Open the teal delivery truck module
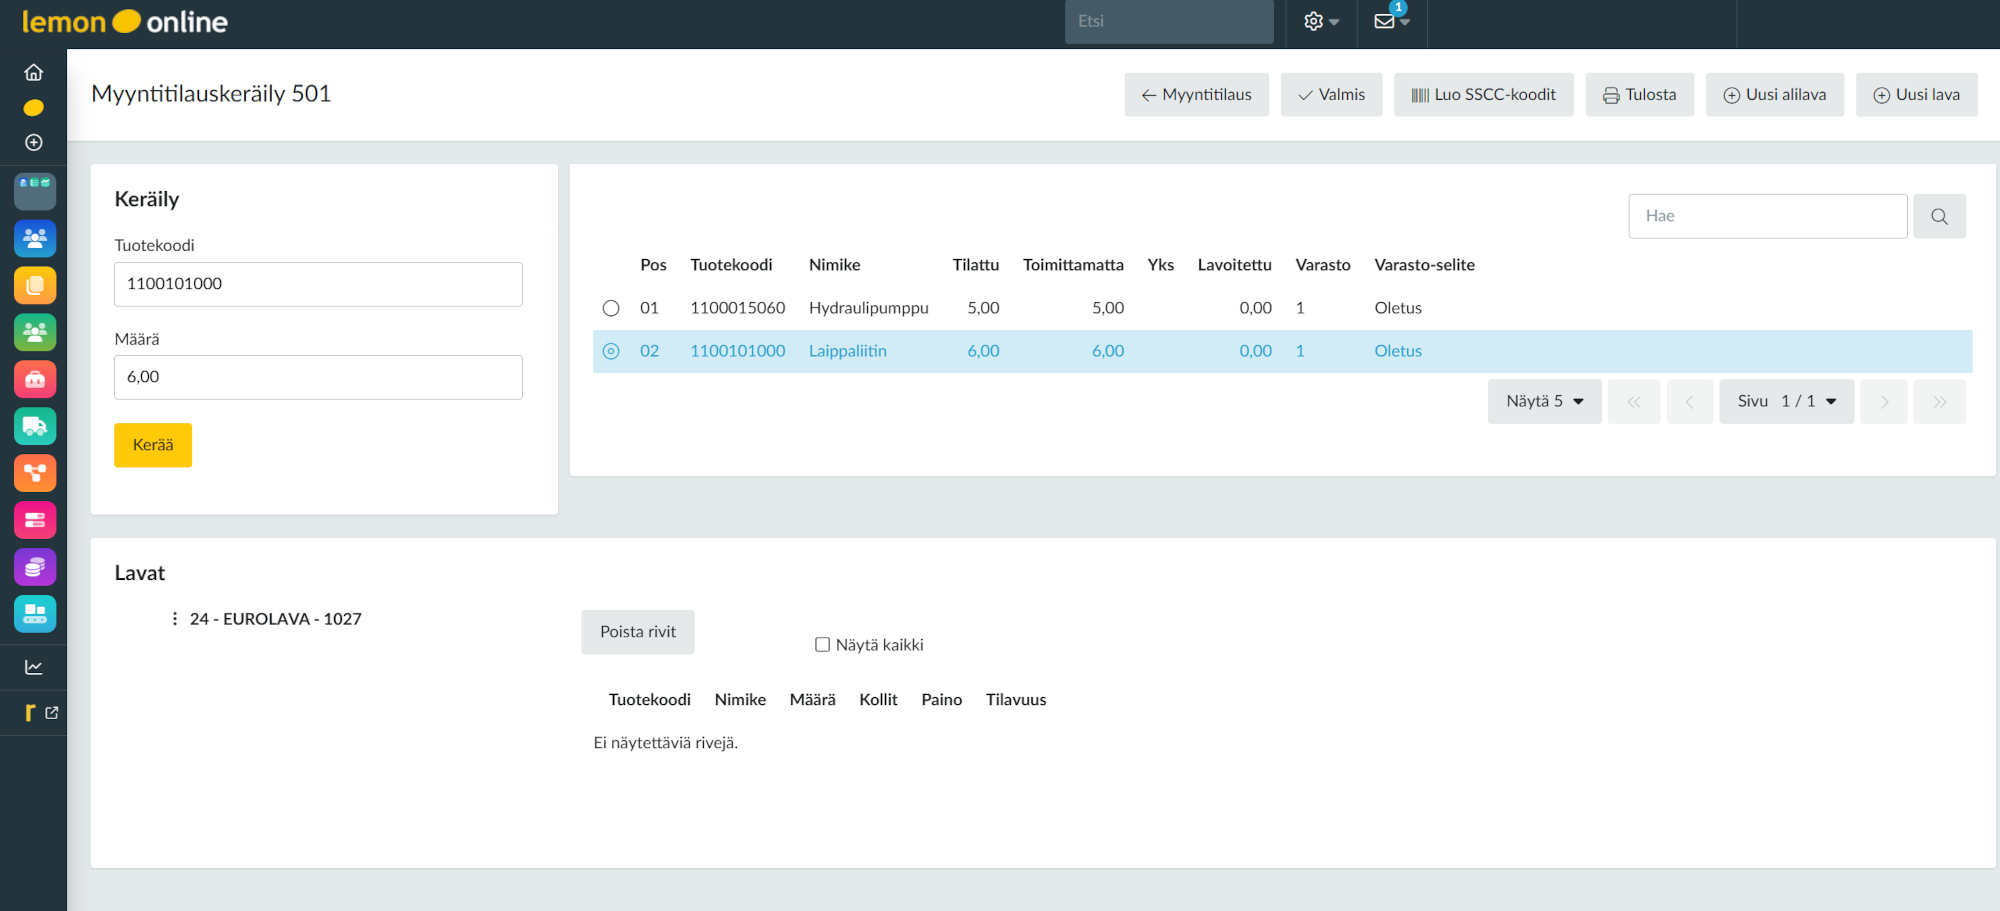Screen dimensions: 2000x911 point(35,427)
